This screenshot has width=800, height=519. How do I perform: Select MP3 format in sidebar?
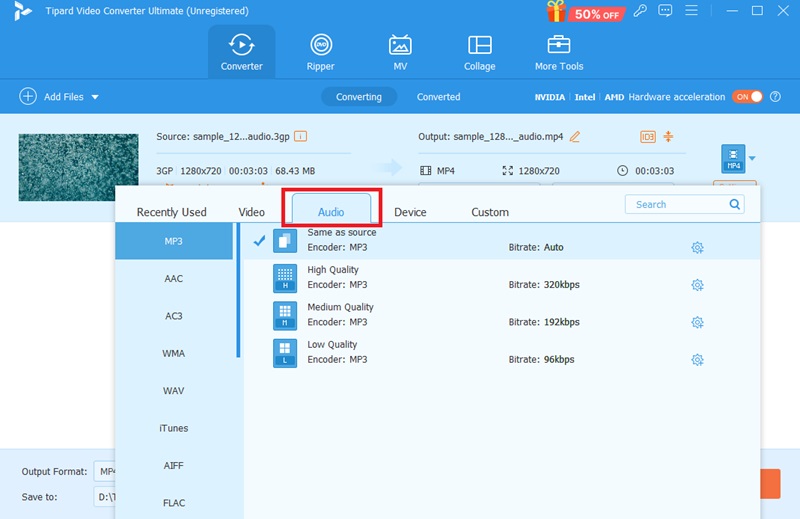(x=174, y=241)
